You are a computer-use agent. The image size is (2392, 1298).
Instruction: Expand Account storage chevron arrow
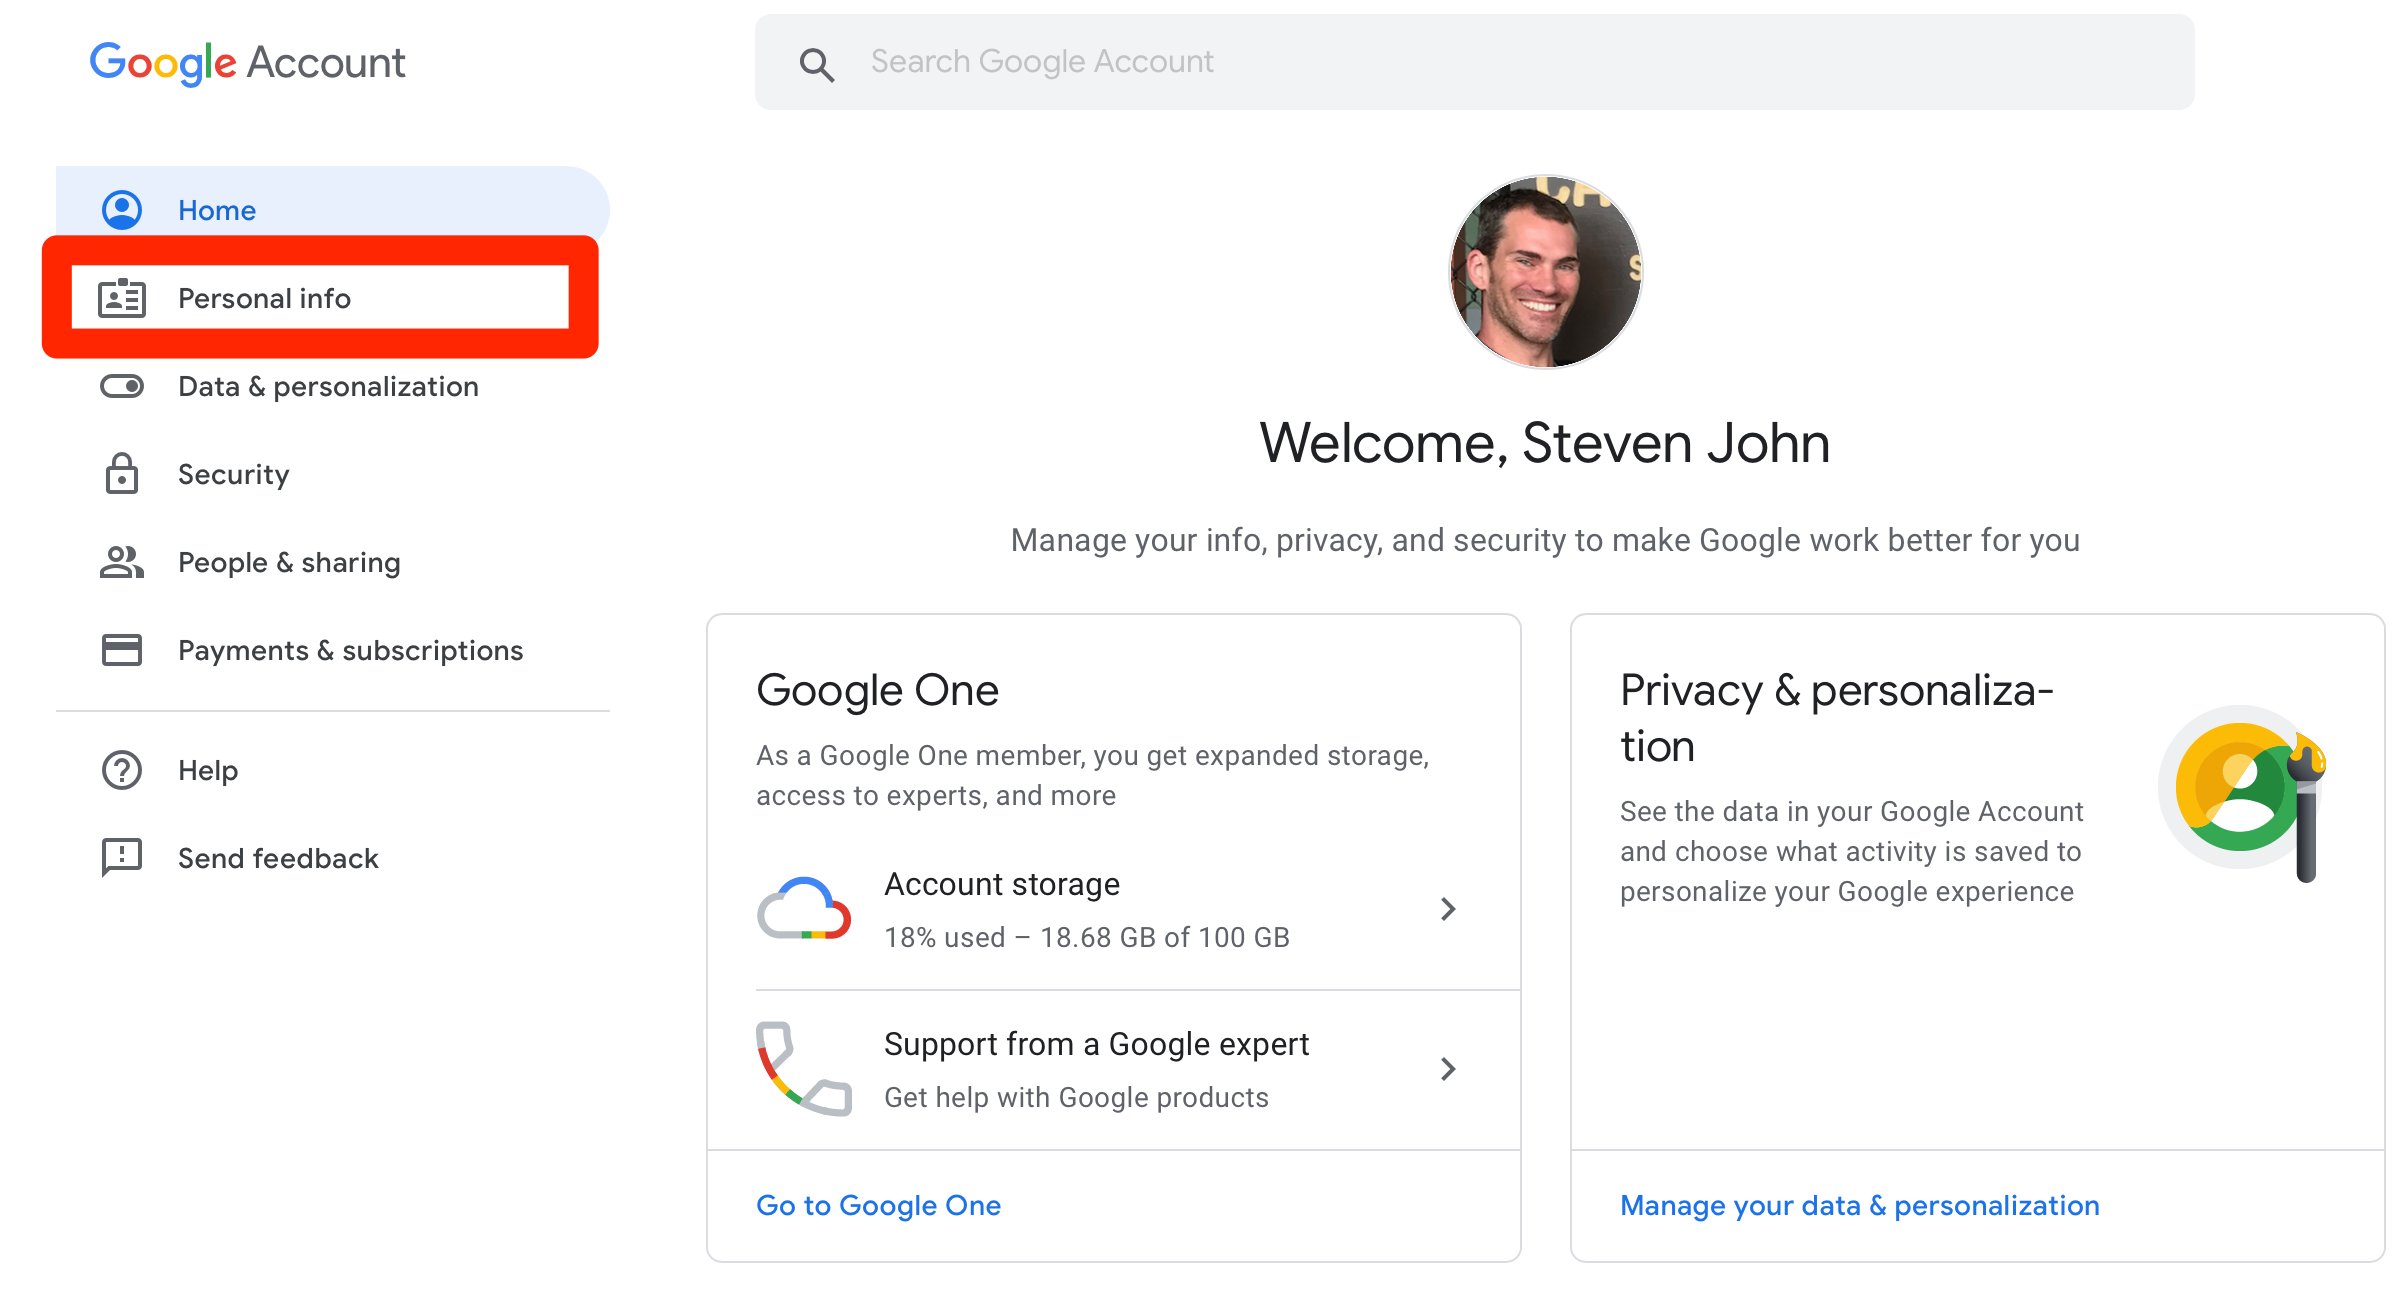pos(1447,909)
